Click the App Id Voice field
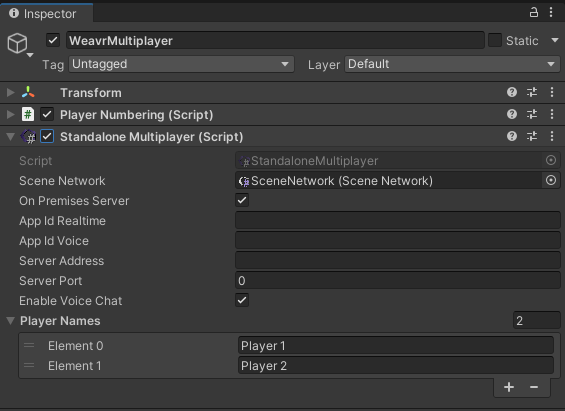Viewport: 565px width, 411px height. tap(398, 240)
